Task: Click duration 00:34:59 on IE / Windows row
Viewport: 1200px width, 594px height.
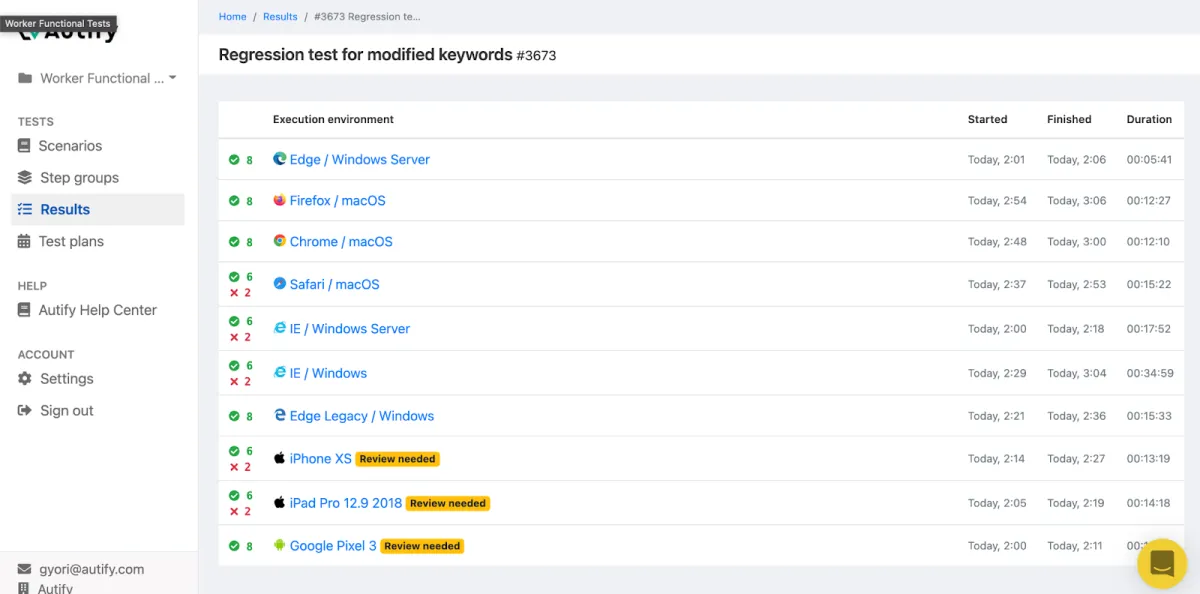Action: (1149, 373)
